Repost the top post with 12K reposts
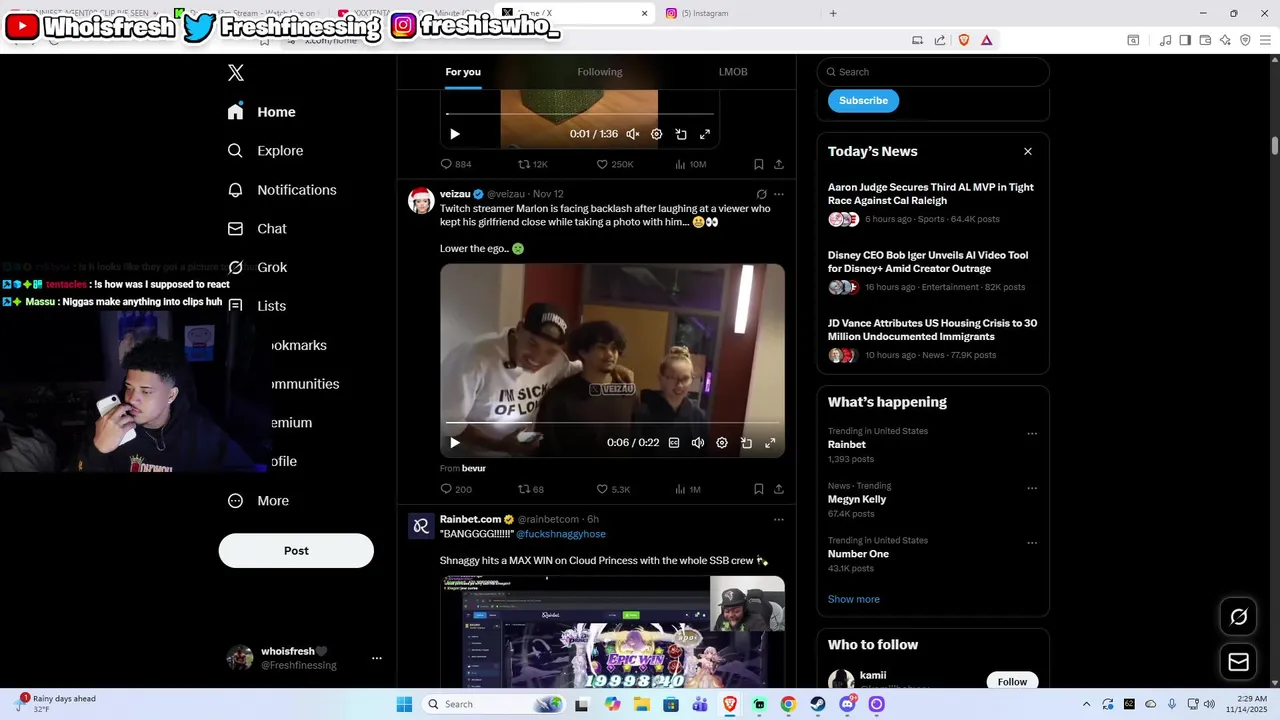This screenshot has width=1280, height=720. coord(532,164)
